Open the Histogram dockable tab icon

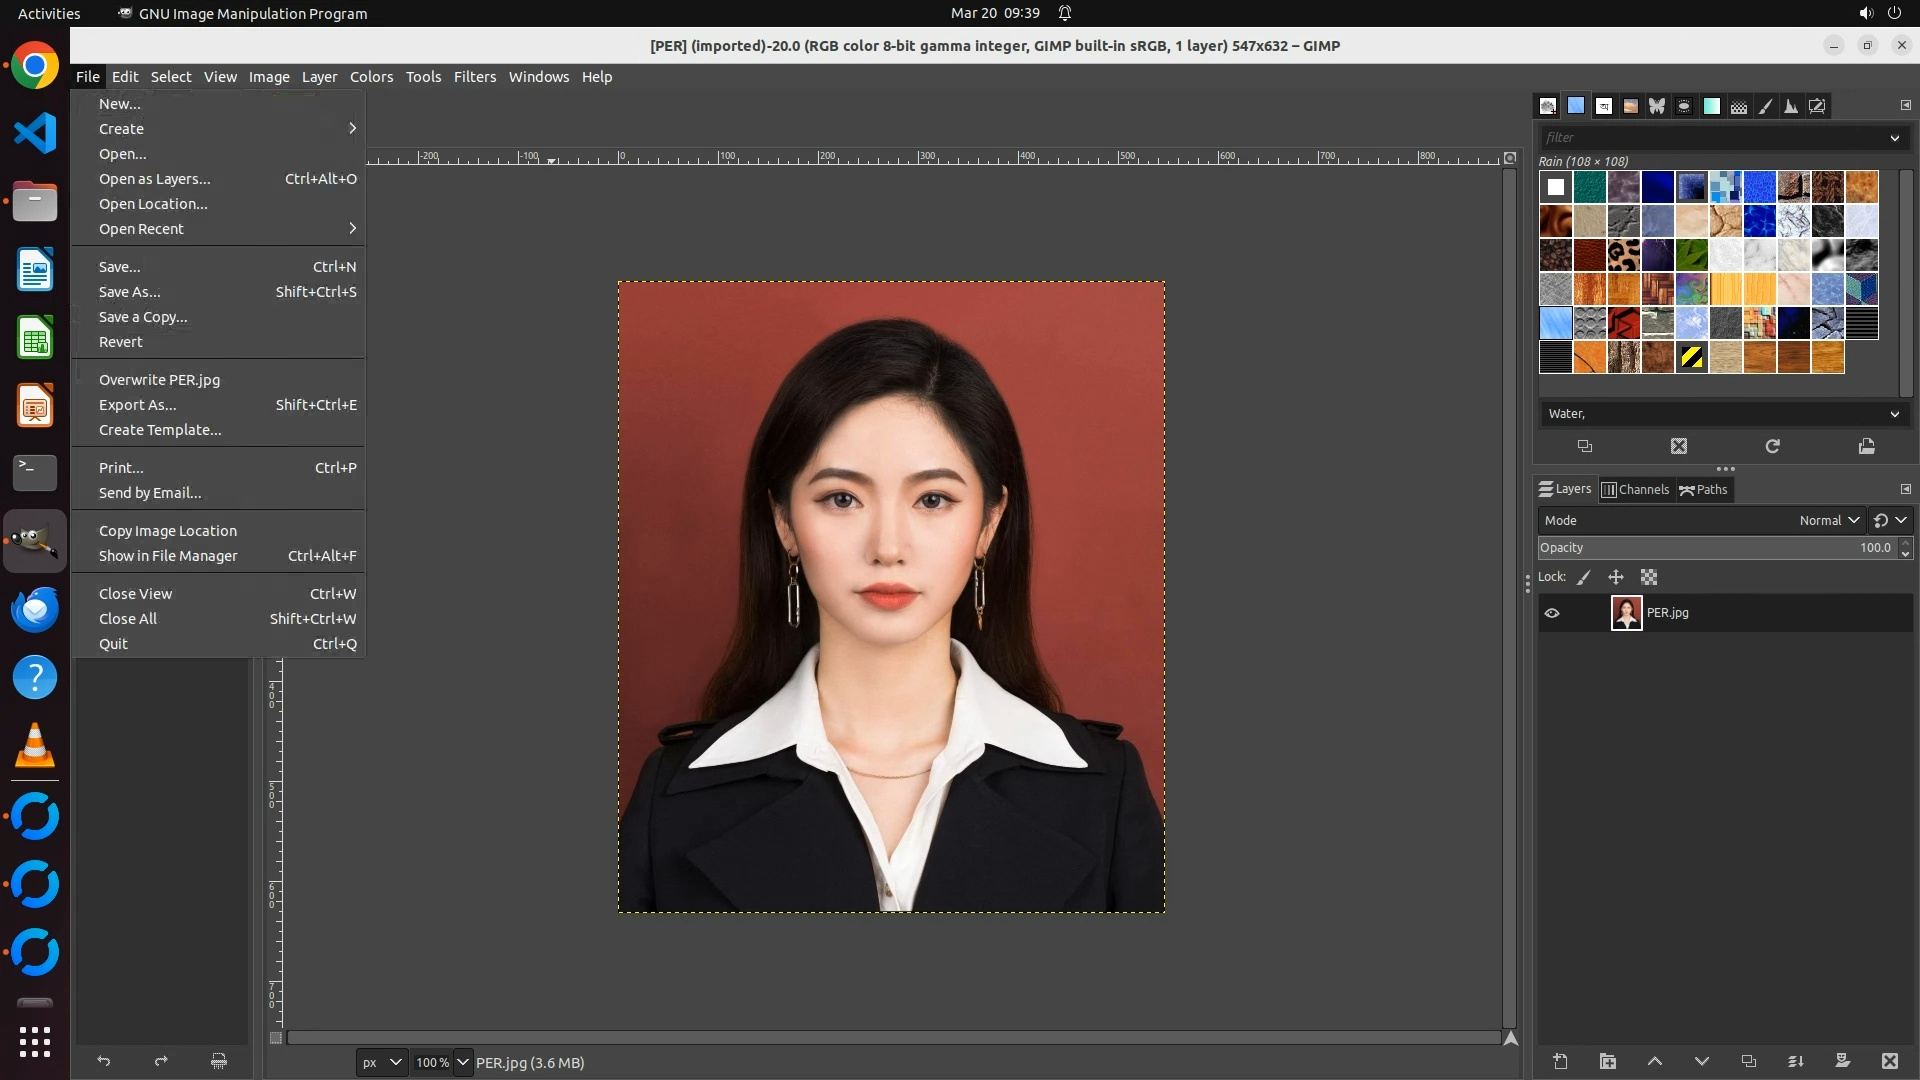(x=1790, y=106)
